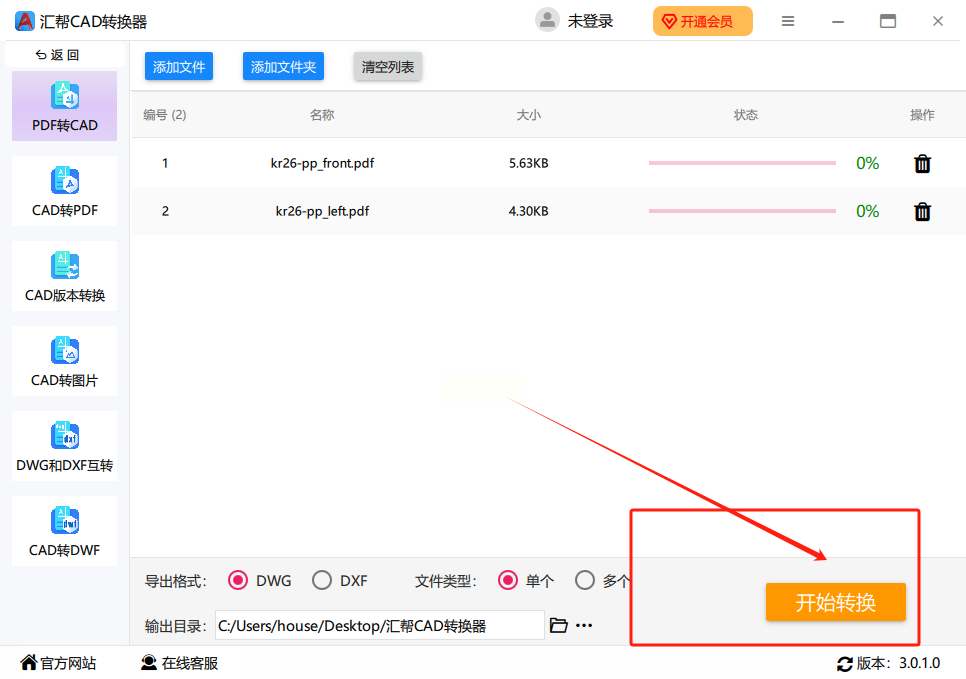
Task: Go back with 返回 button
Action: [x=57, y=55]
